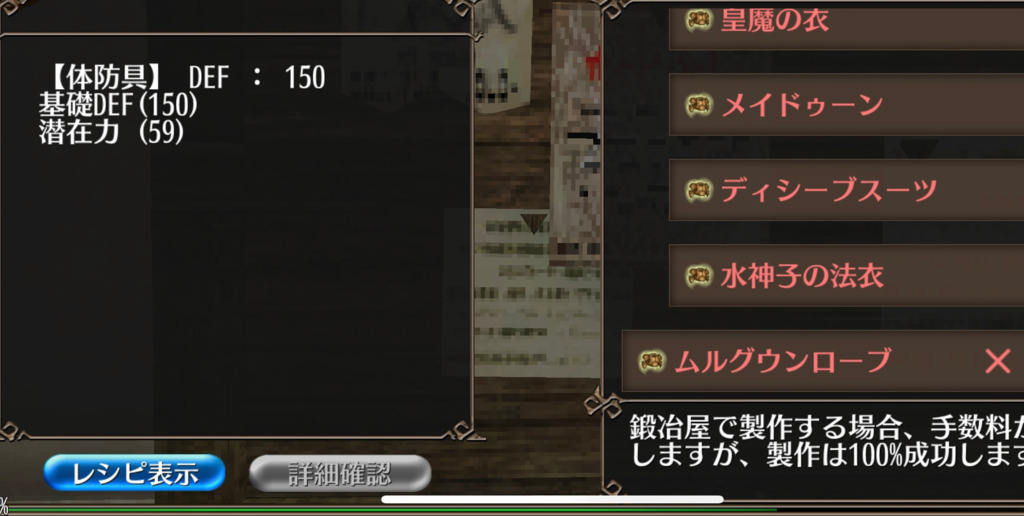Viewport: 1024px width, 516px height.
Task: Click the 皇魔の衣 armor icon
Action: point(699,20)
